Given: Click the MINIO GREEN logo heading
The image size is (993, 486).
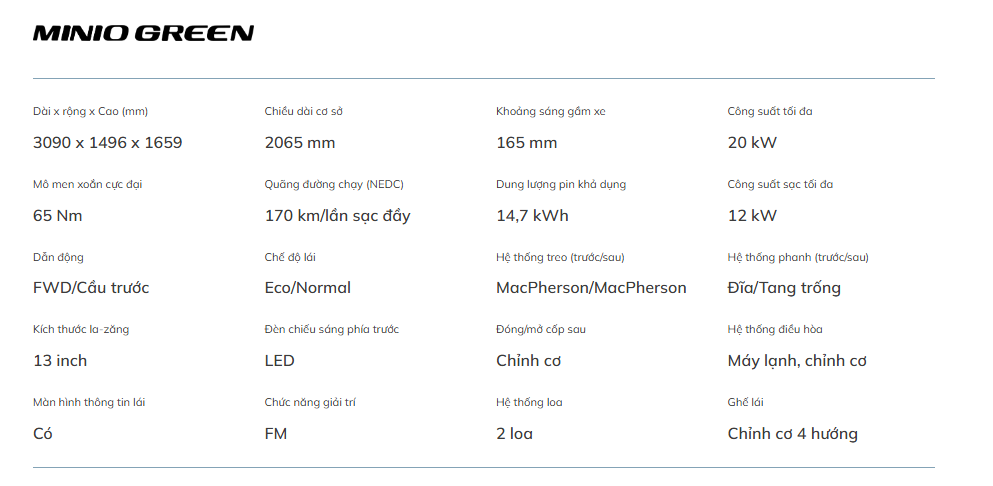Looking at the screenshot, I should click(143, 34).
